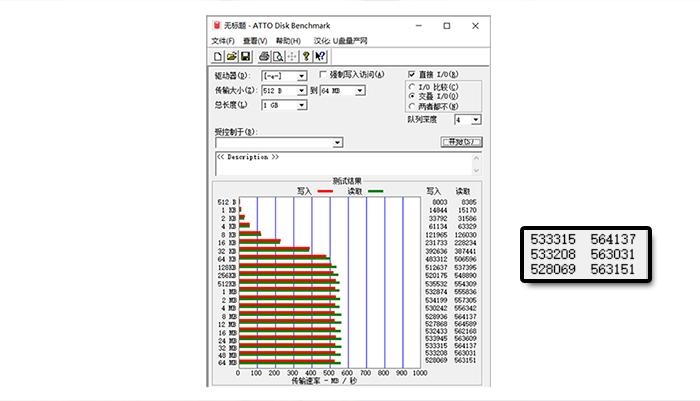Click inside the Description text field
The height and width of the screenshot is (401, 700).
(343, 164)
